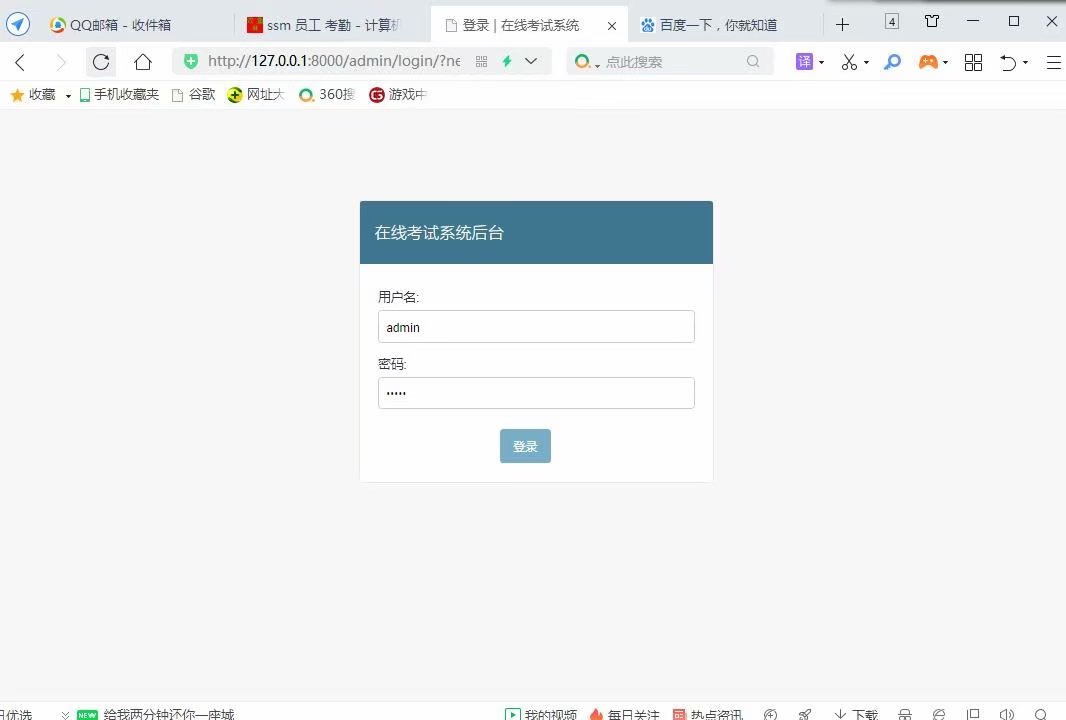
Task: Open 下载 downloads in status bar
Action: [x=857, y=715]
